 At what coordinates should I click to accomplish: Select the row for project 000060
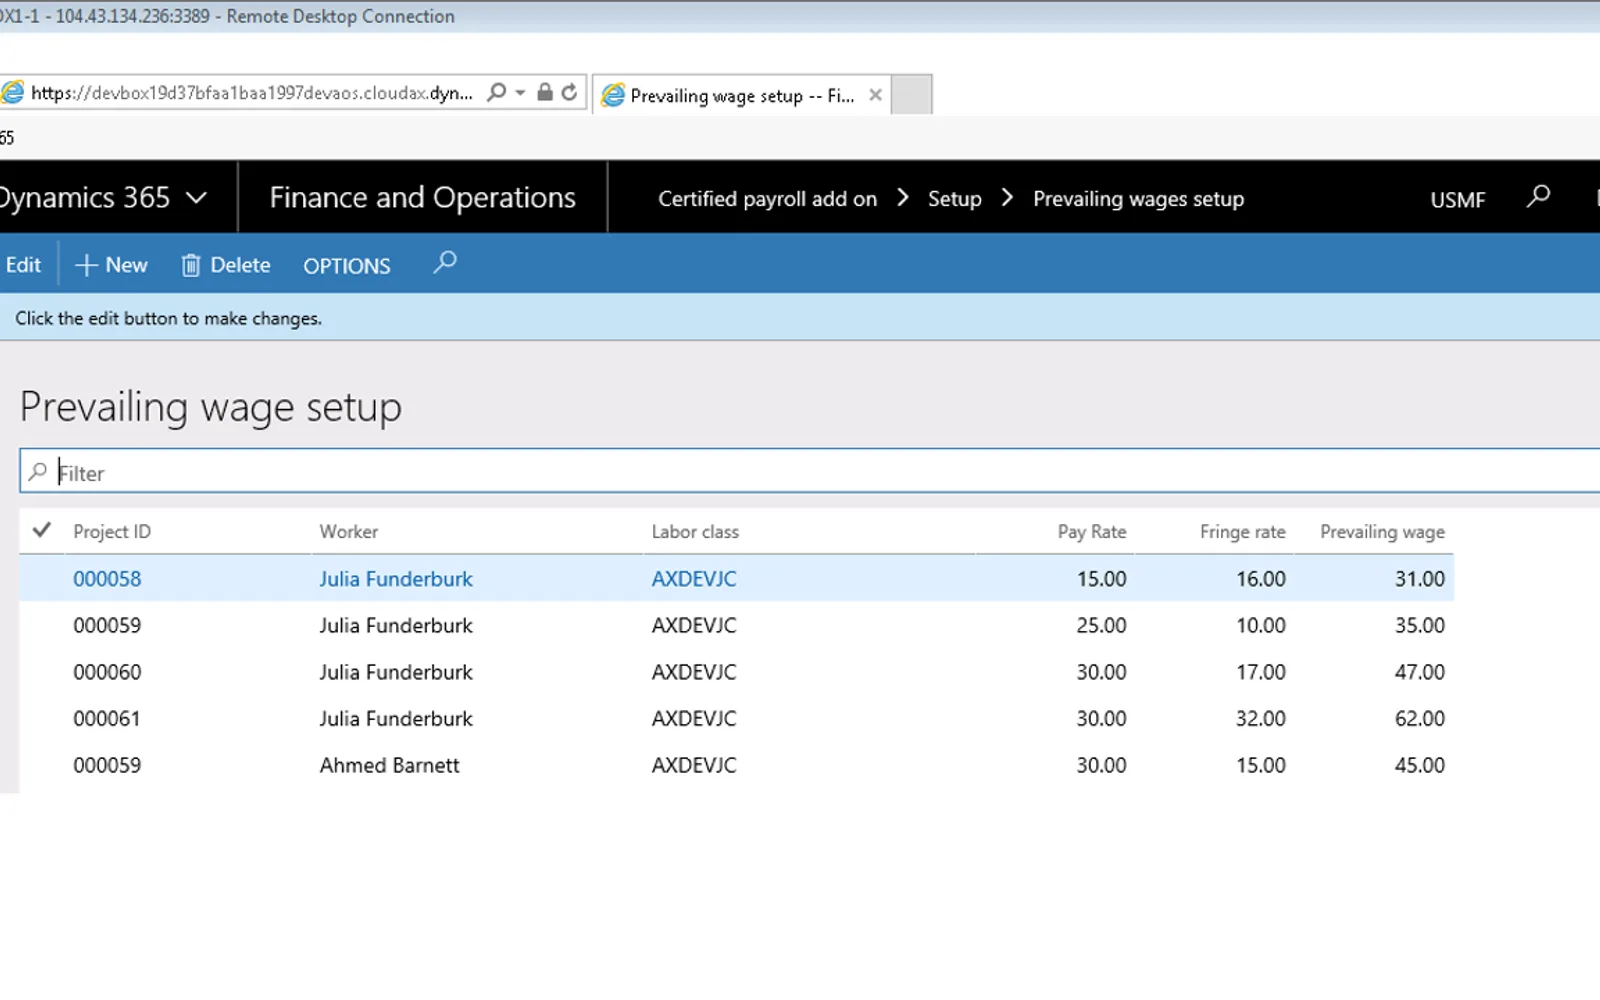[736, 672]
